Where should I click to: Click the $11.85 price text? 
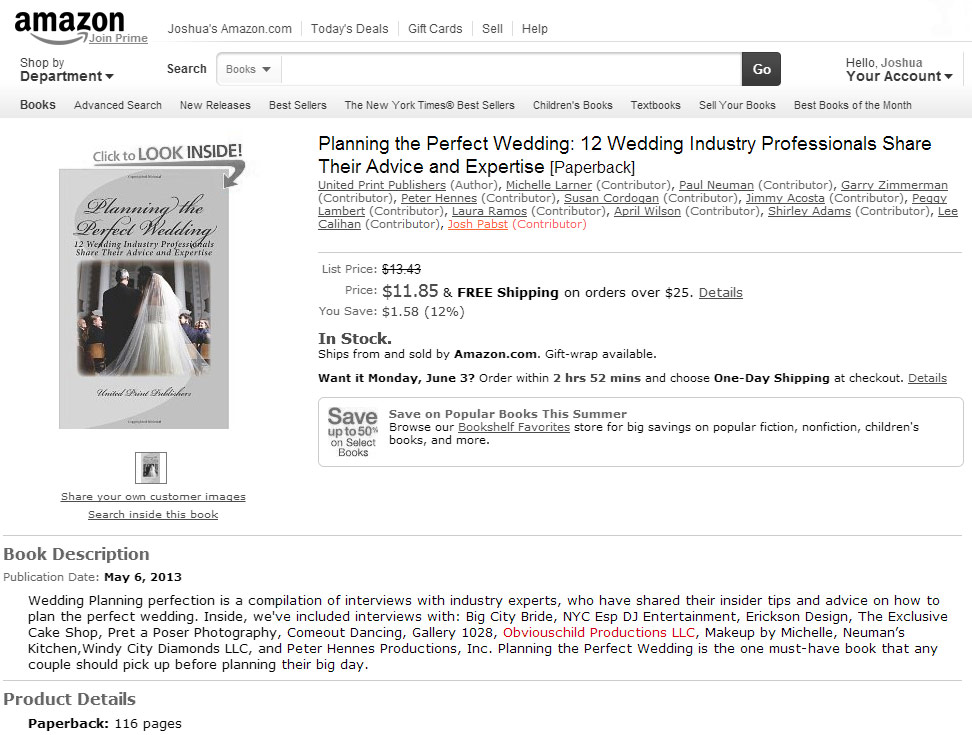[x=410, y=291]
